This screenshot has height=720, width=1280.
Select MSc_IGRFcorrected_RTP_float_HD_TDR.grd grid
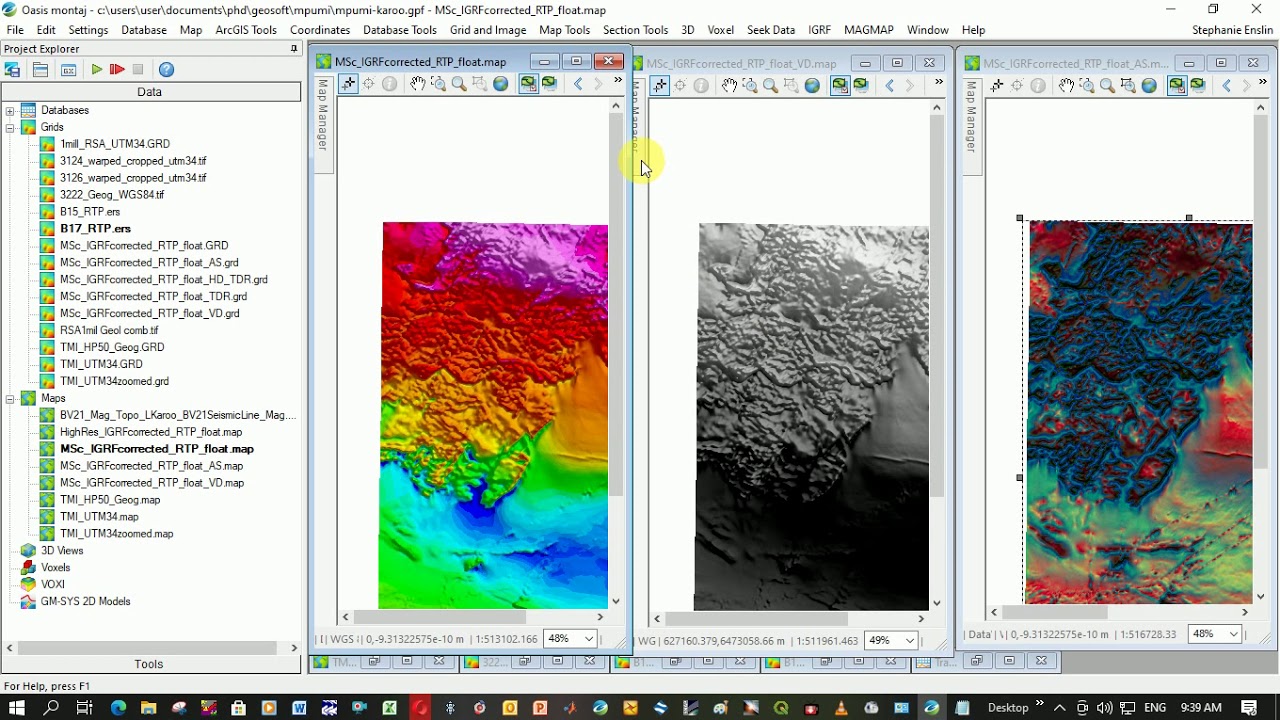point(163,280)
